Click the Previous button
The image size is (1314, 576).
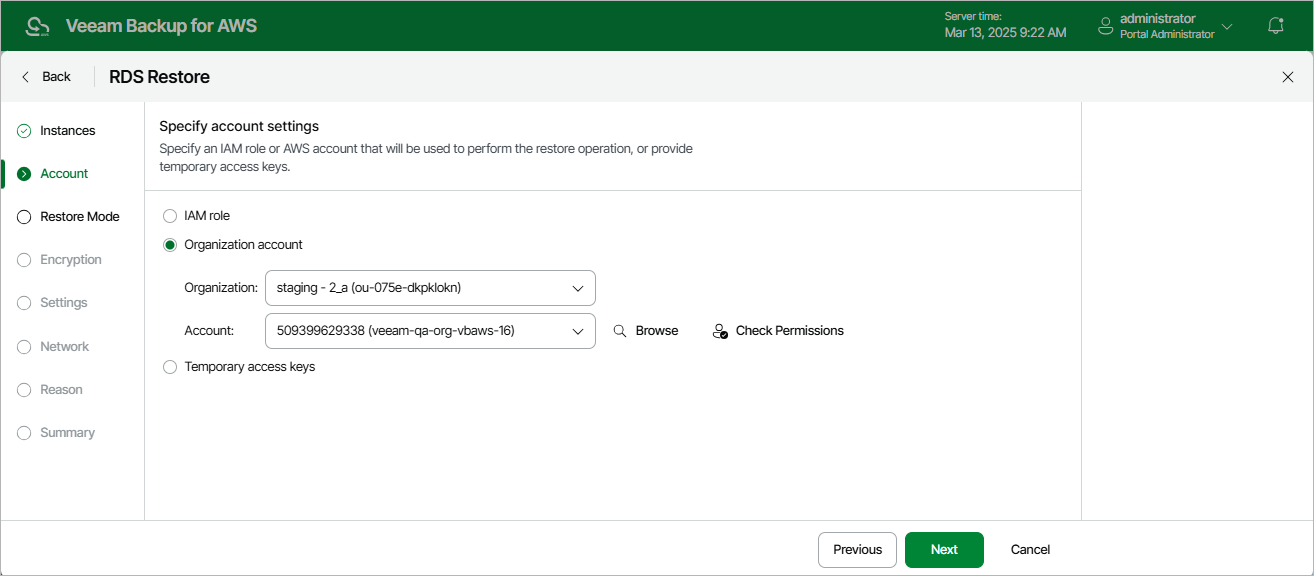tap(856, 549)
